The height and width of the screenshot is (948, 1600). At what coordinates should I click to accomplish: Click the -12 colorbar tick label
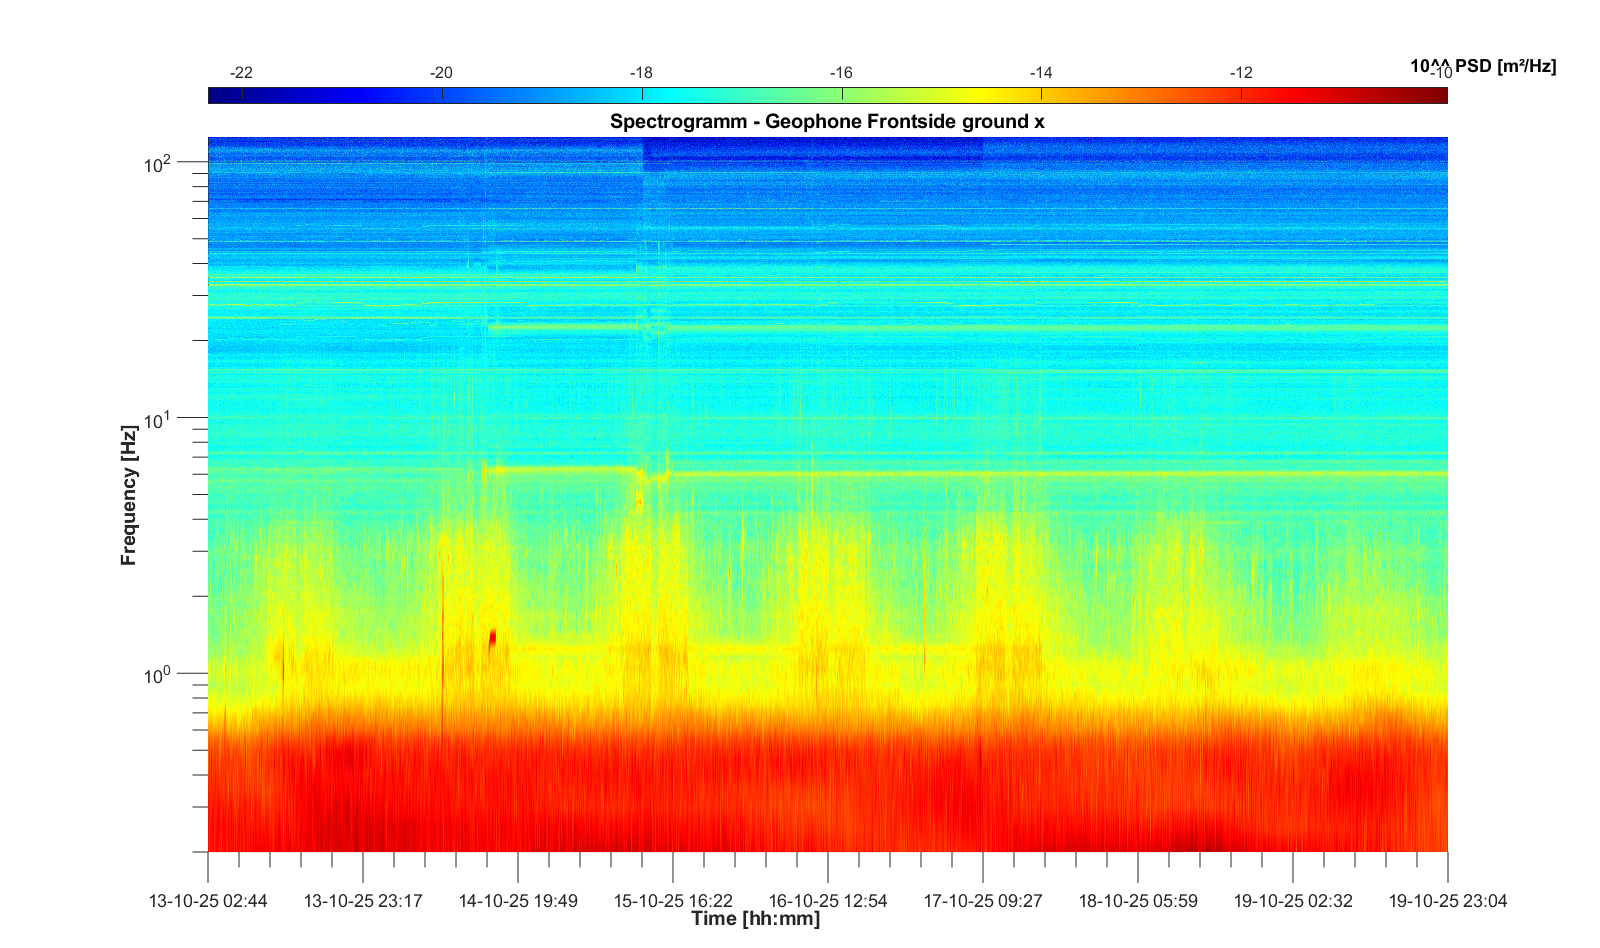tap(1241, 73)
